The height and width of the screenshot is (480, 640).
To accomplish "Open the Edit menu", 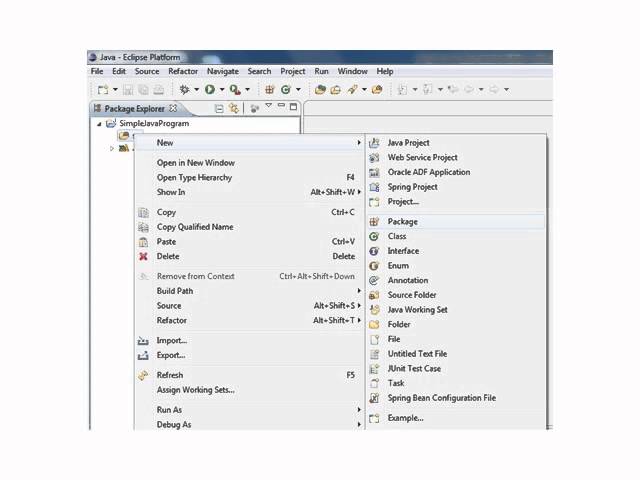I will [119, 71].
